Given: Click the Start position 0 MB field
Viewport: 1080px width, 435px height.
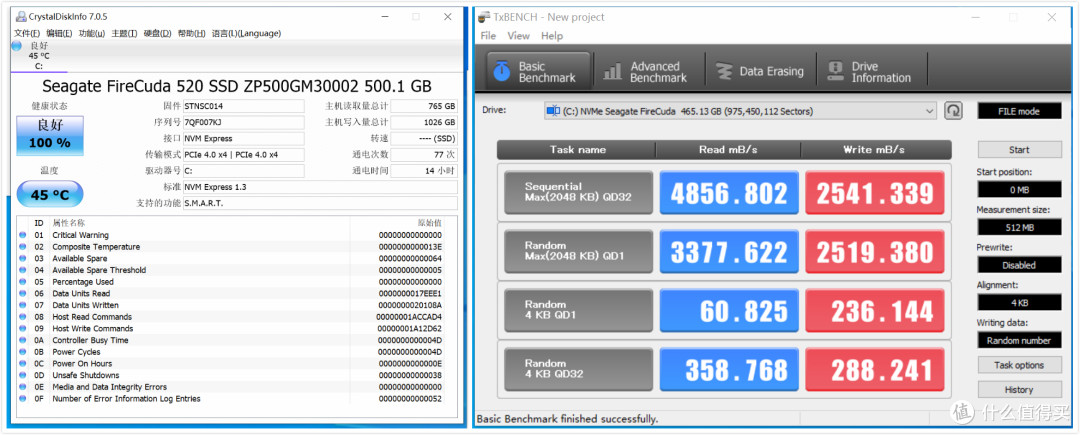Looking at the screenshot, I should tap(1019, 189).
